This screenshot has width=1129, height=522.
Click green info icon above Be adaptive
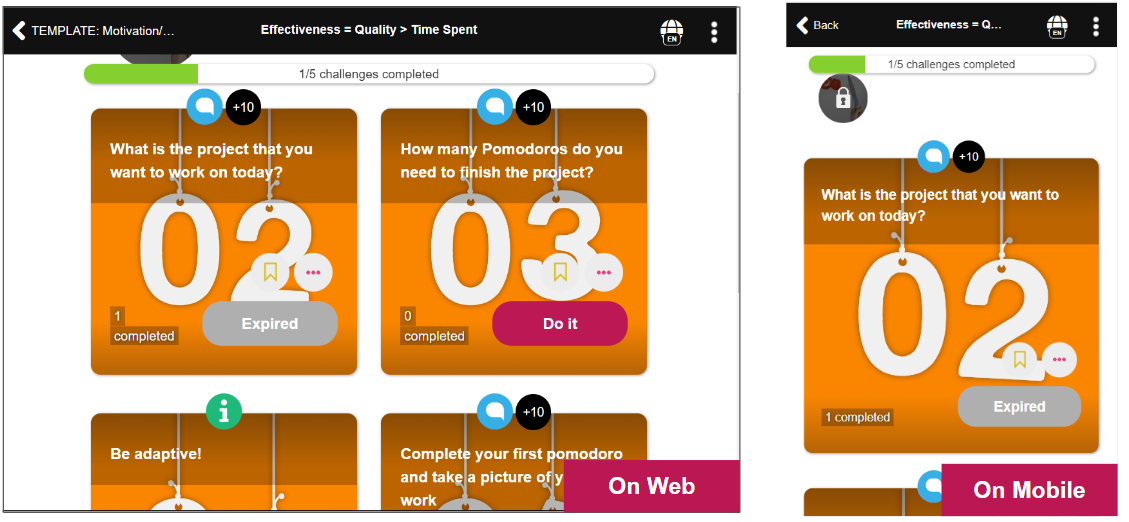(224, 412)
